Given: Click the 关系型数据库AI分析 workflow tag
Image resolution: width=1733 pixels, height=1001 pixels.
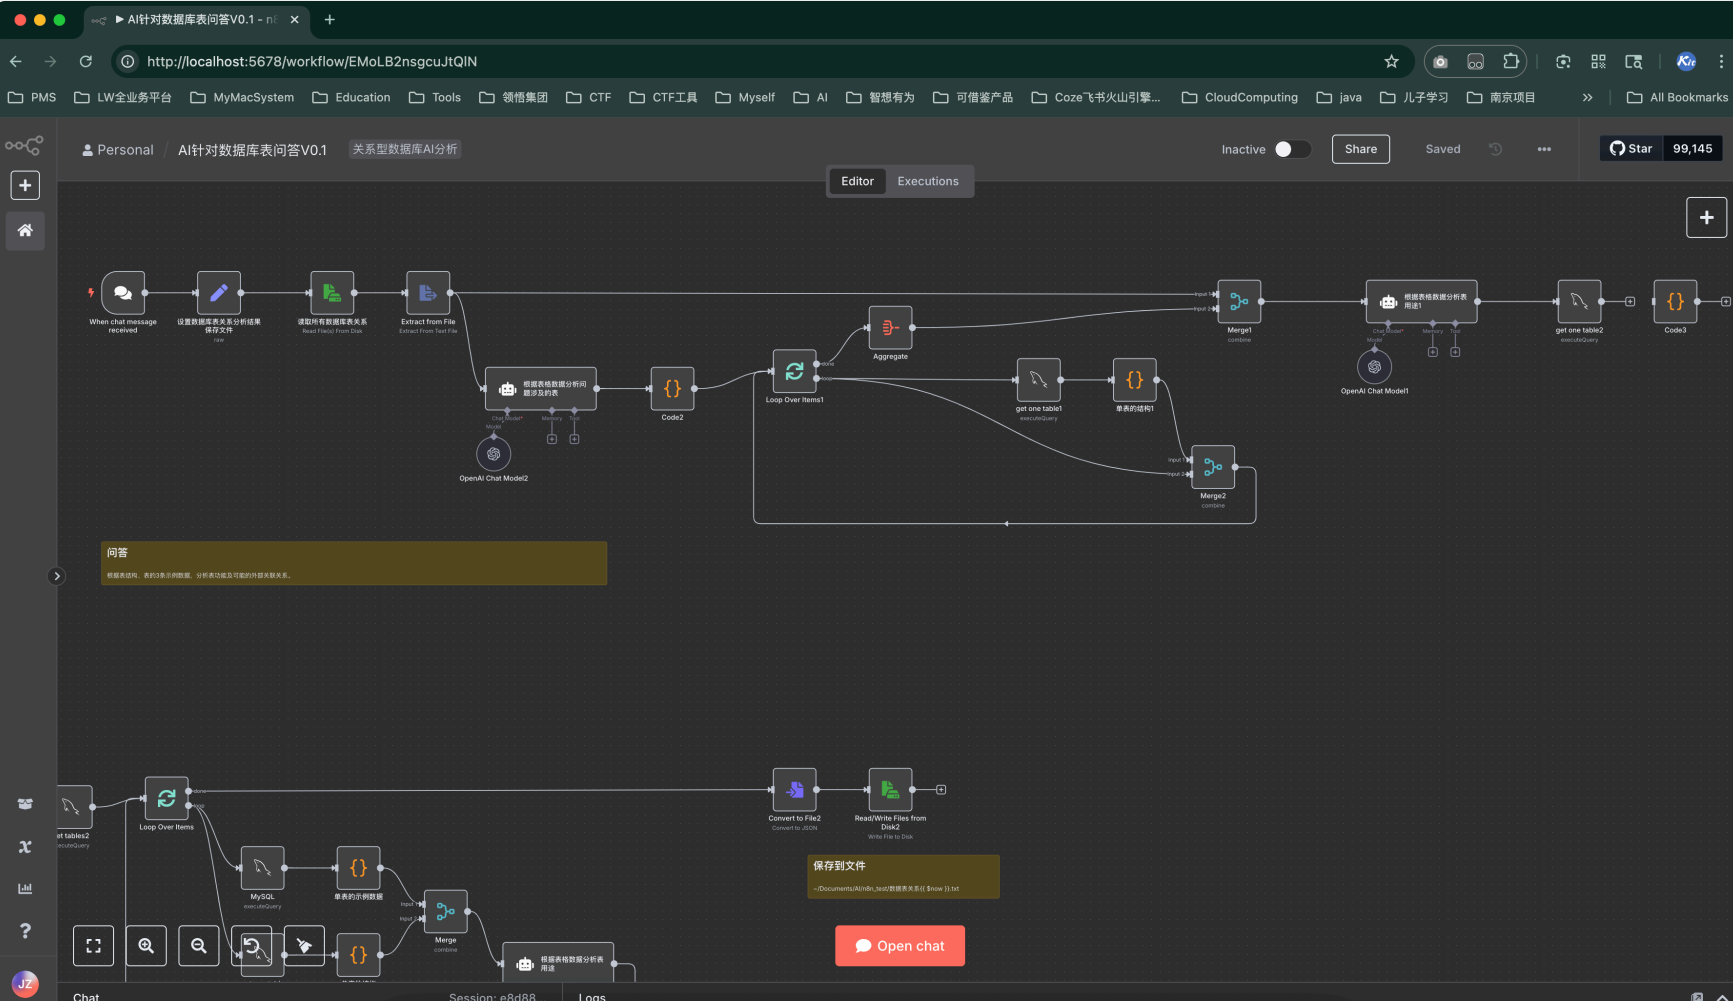Looking at the screenshot, I should [x=405, y=149].
